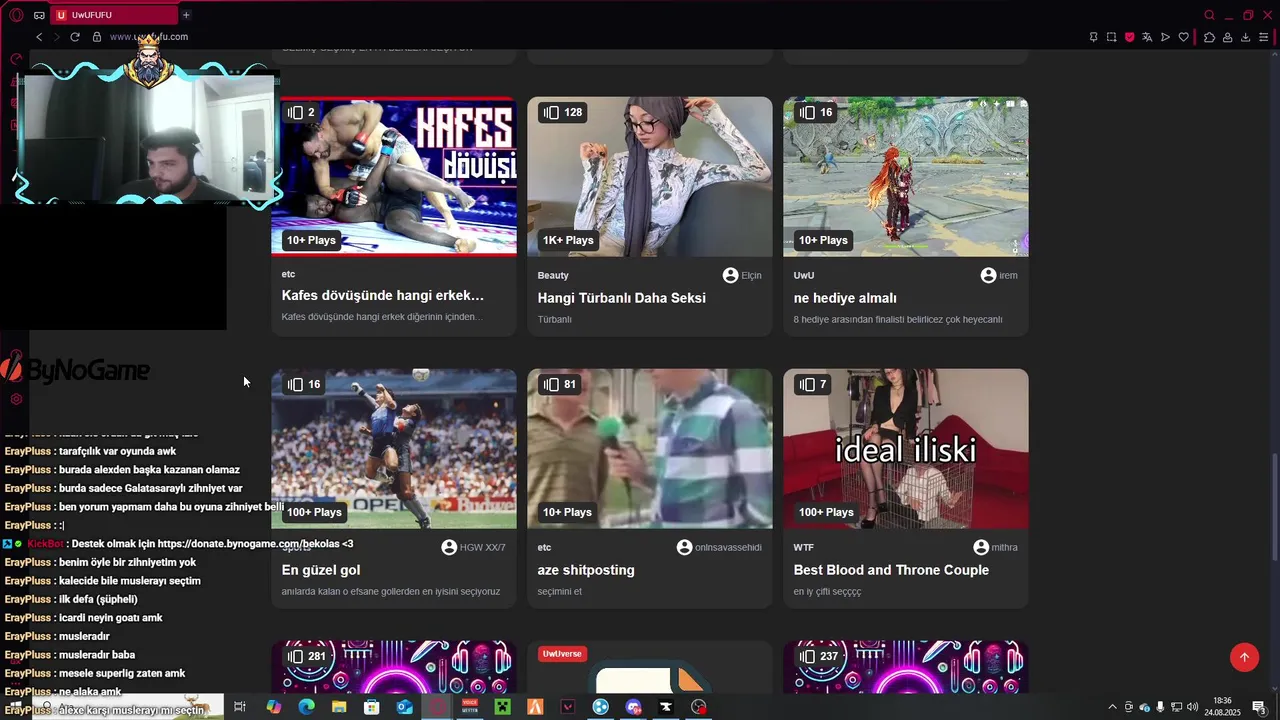Open the snapshot capture tool icon
The height and width of the screenshot is (720, 1280).
pos(1111,37)
